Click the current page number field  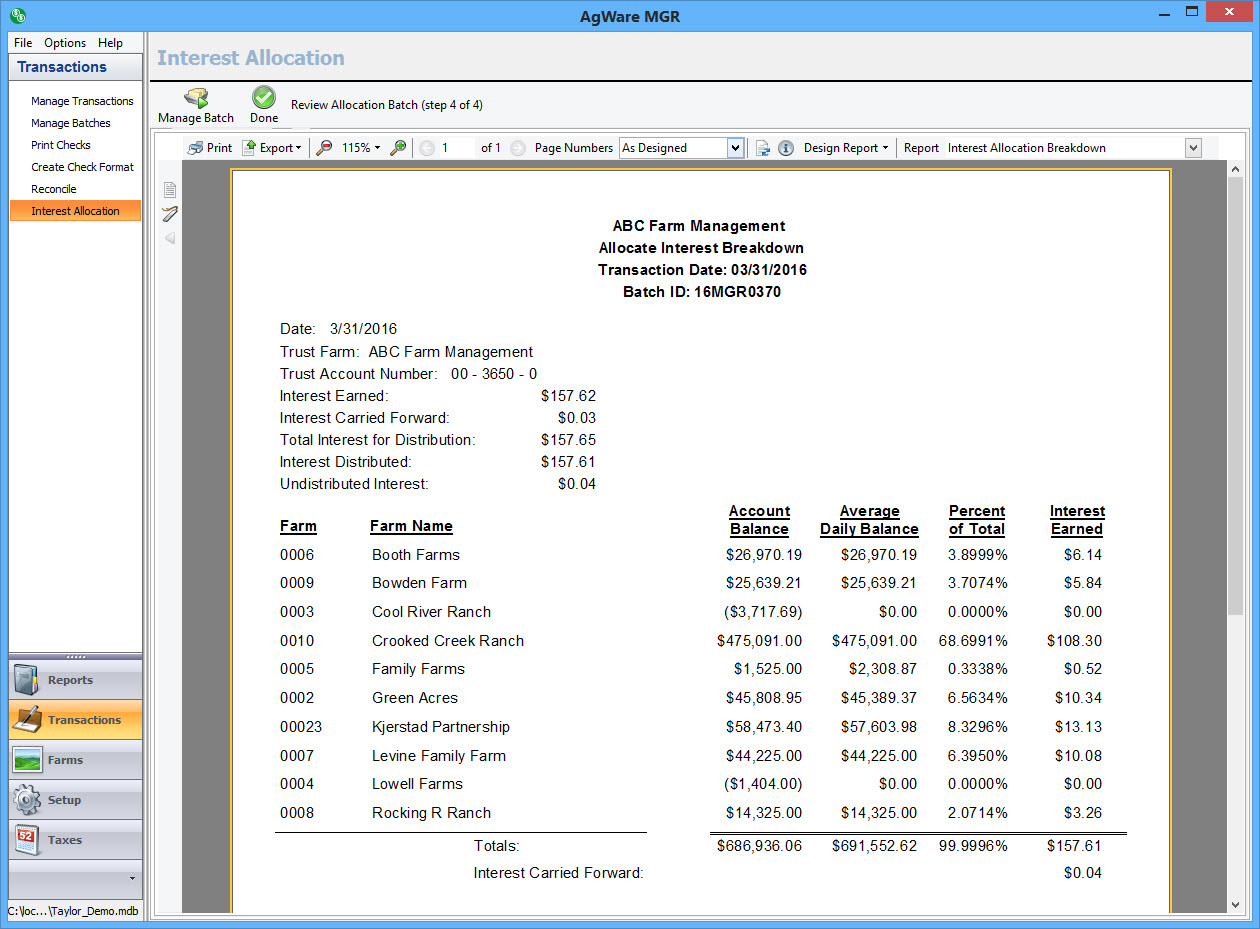(456, 148)
